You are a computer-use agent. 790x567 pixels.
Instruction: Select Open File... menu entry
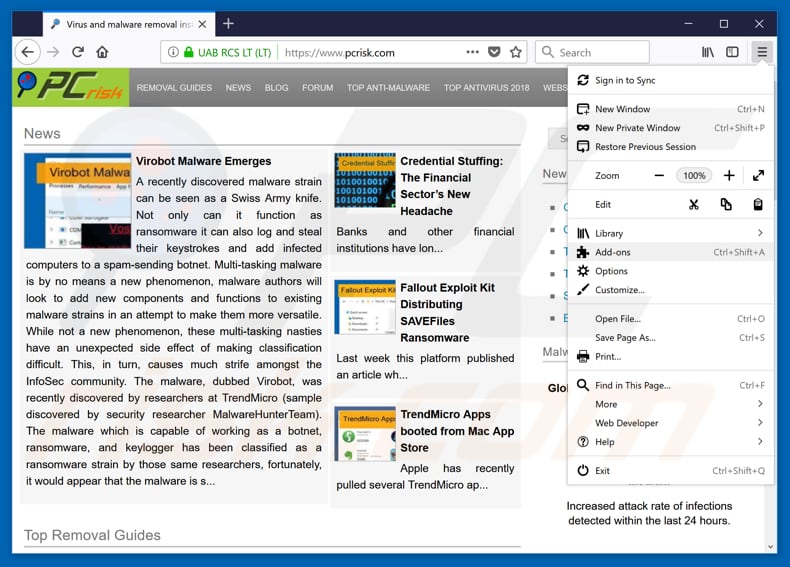coord(670,319)
